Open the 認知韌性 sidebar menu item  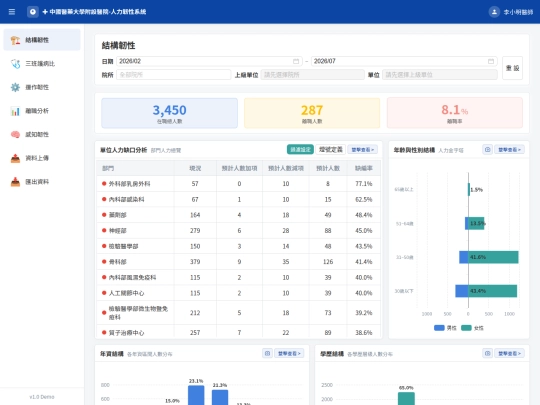[x=42, y=135]
